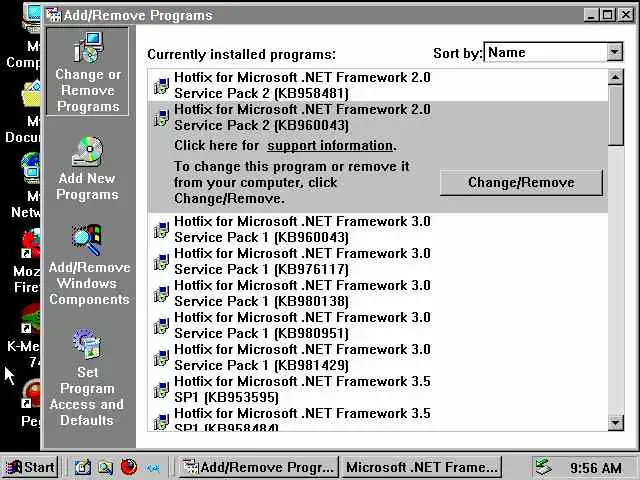Screen dimensions: 640x480
Task: Open the Sort by dropdown arrow
Action: click(x=614, y=52)
